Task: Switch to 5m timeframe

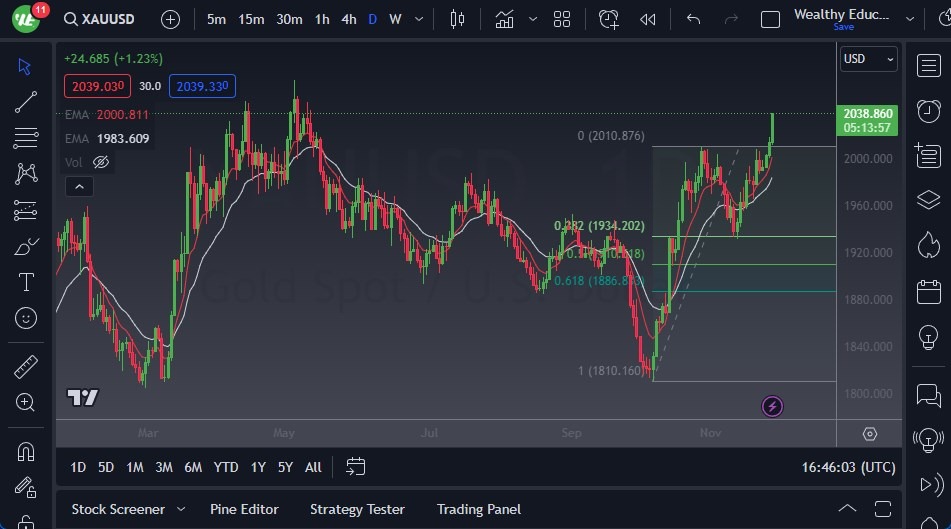Action: [x=216, y=19]
